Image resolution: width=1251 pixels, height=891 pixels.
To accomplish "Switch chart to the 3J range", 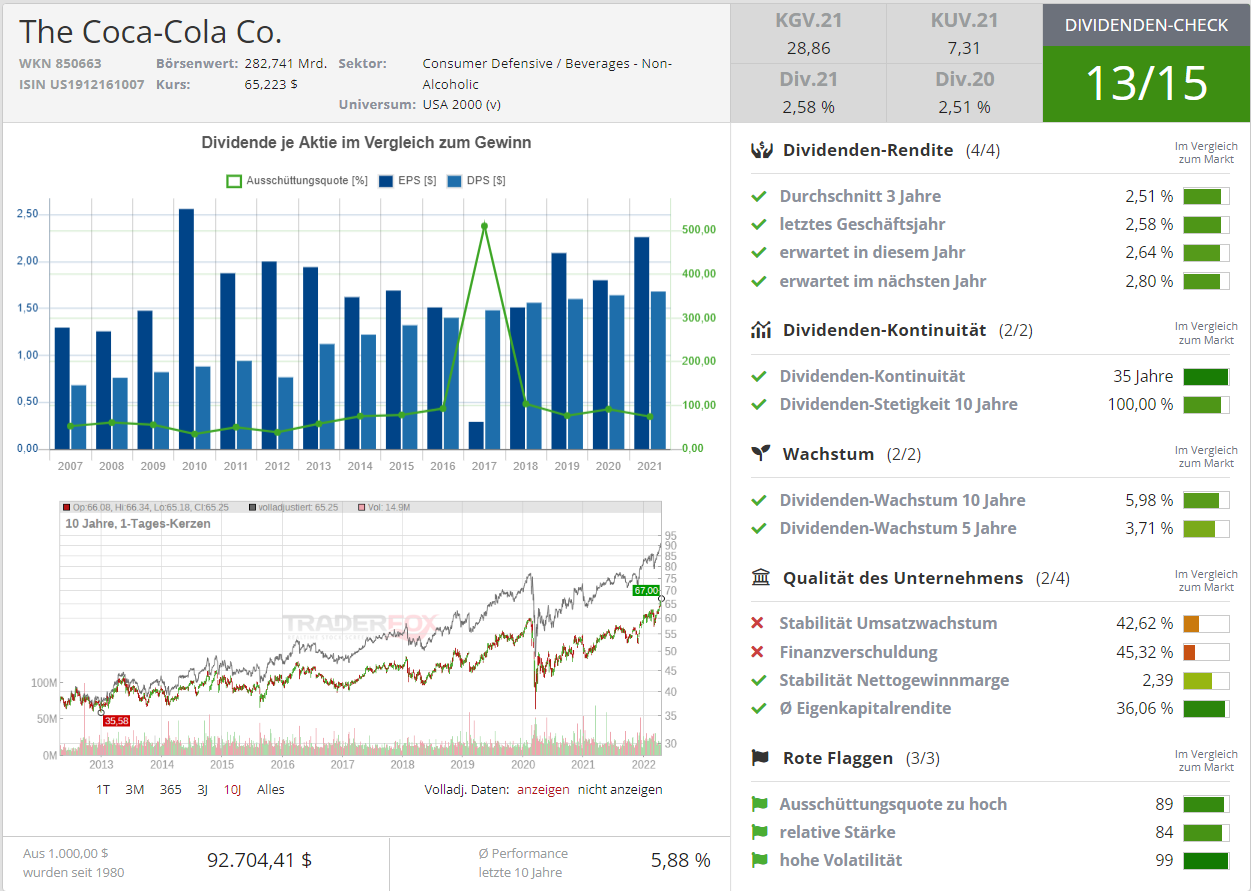I will click(x=202, y=789).
